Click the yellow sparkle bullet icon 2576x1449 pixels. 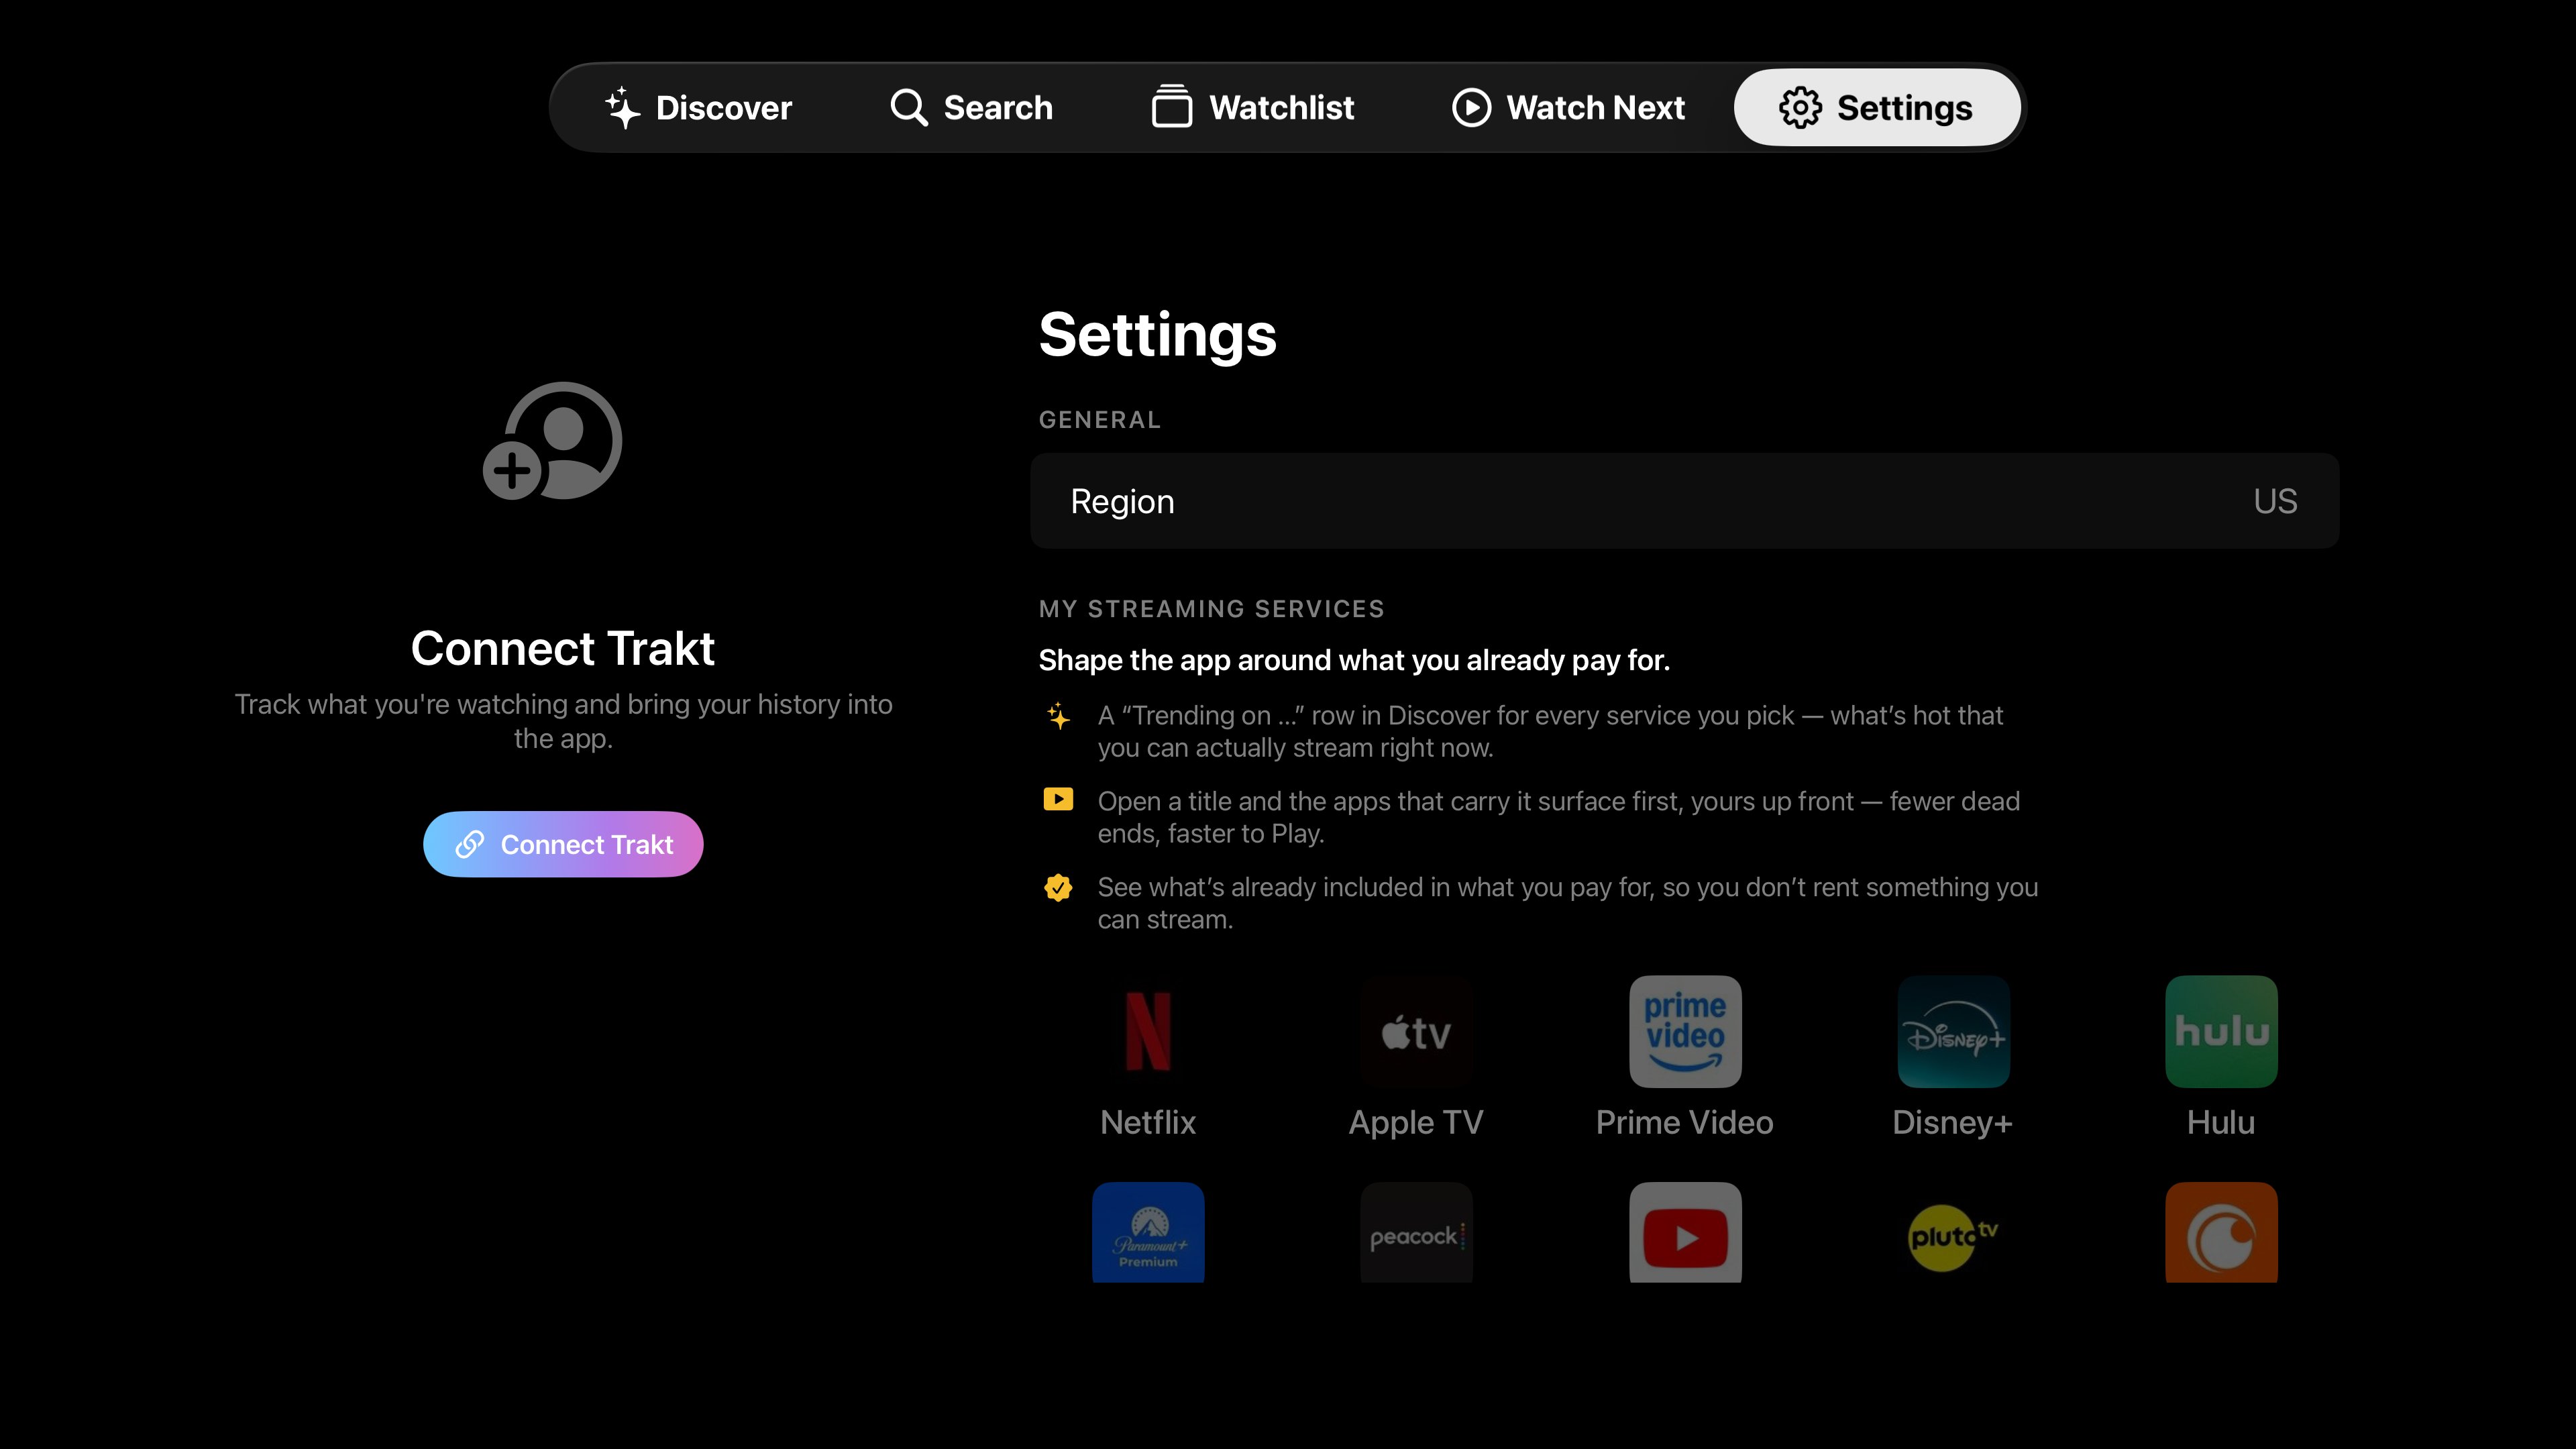pos(1058,716)
